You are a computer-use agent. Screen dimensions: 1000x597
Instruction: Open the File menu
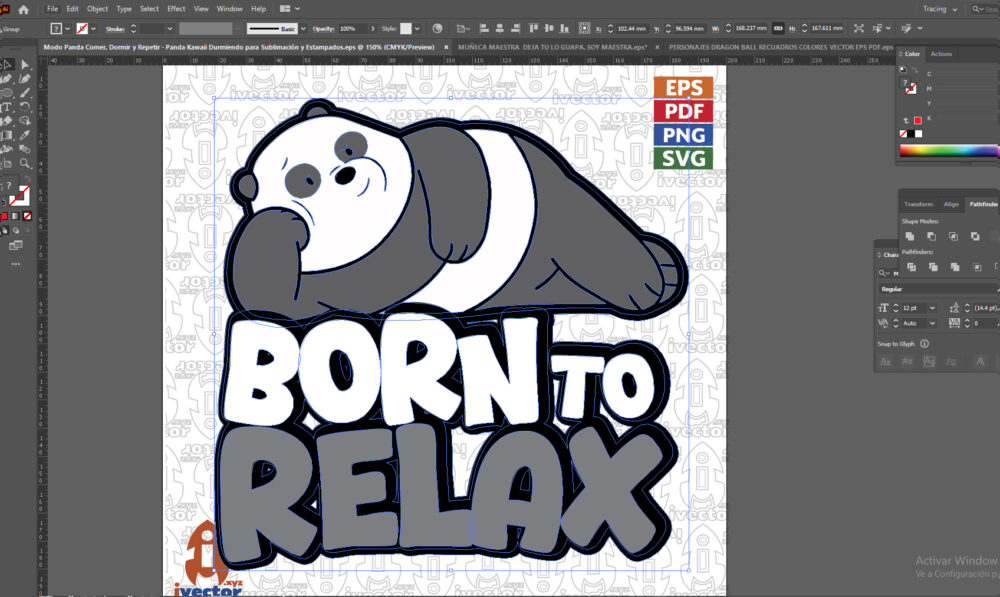click(x=52, y=9)
